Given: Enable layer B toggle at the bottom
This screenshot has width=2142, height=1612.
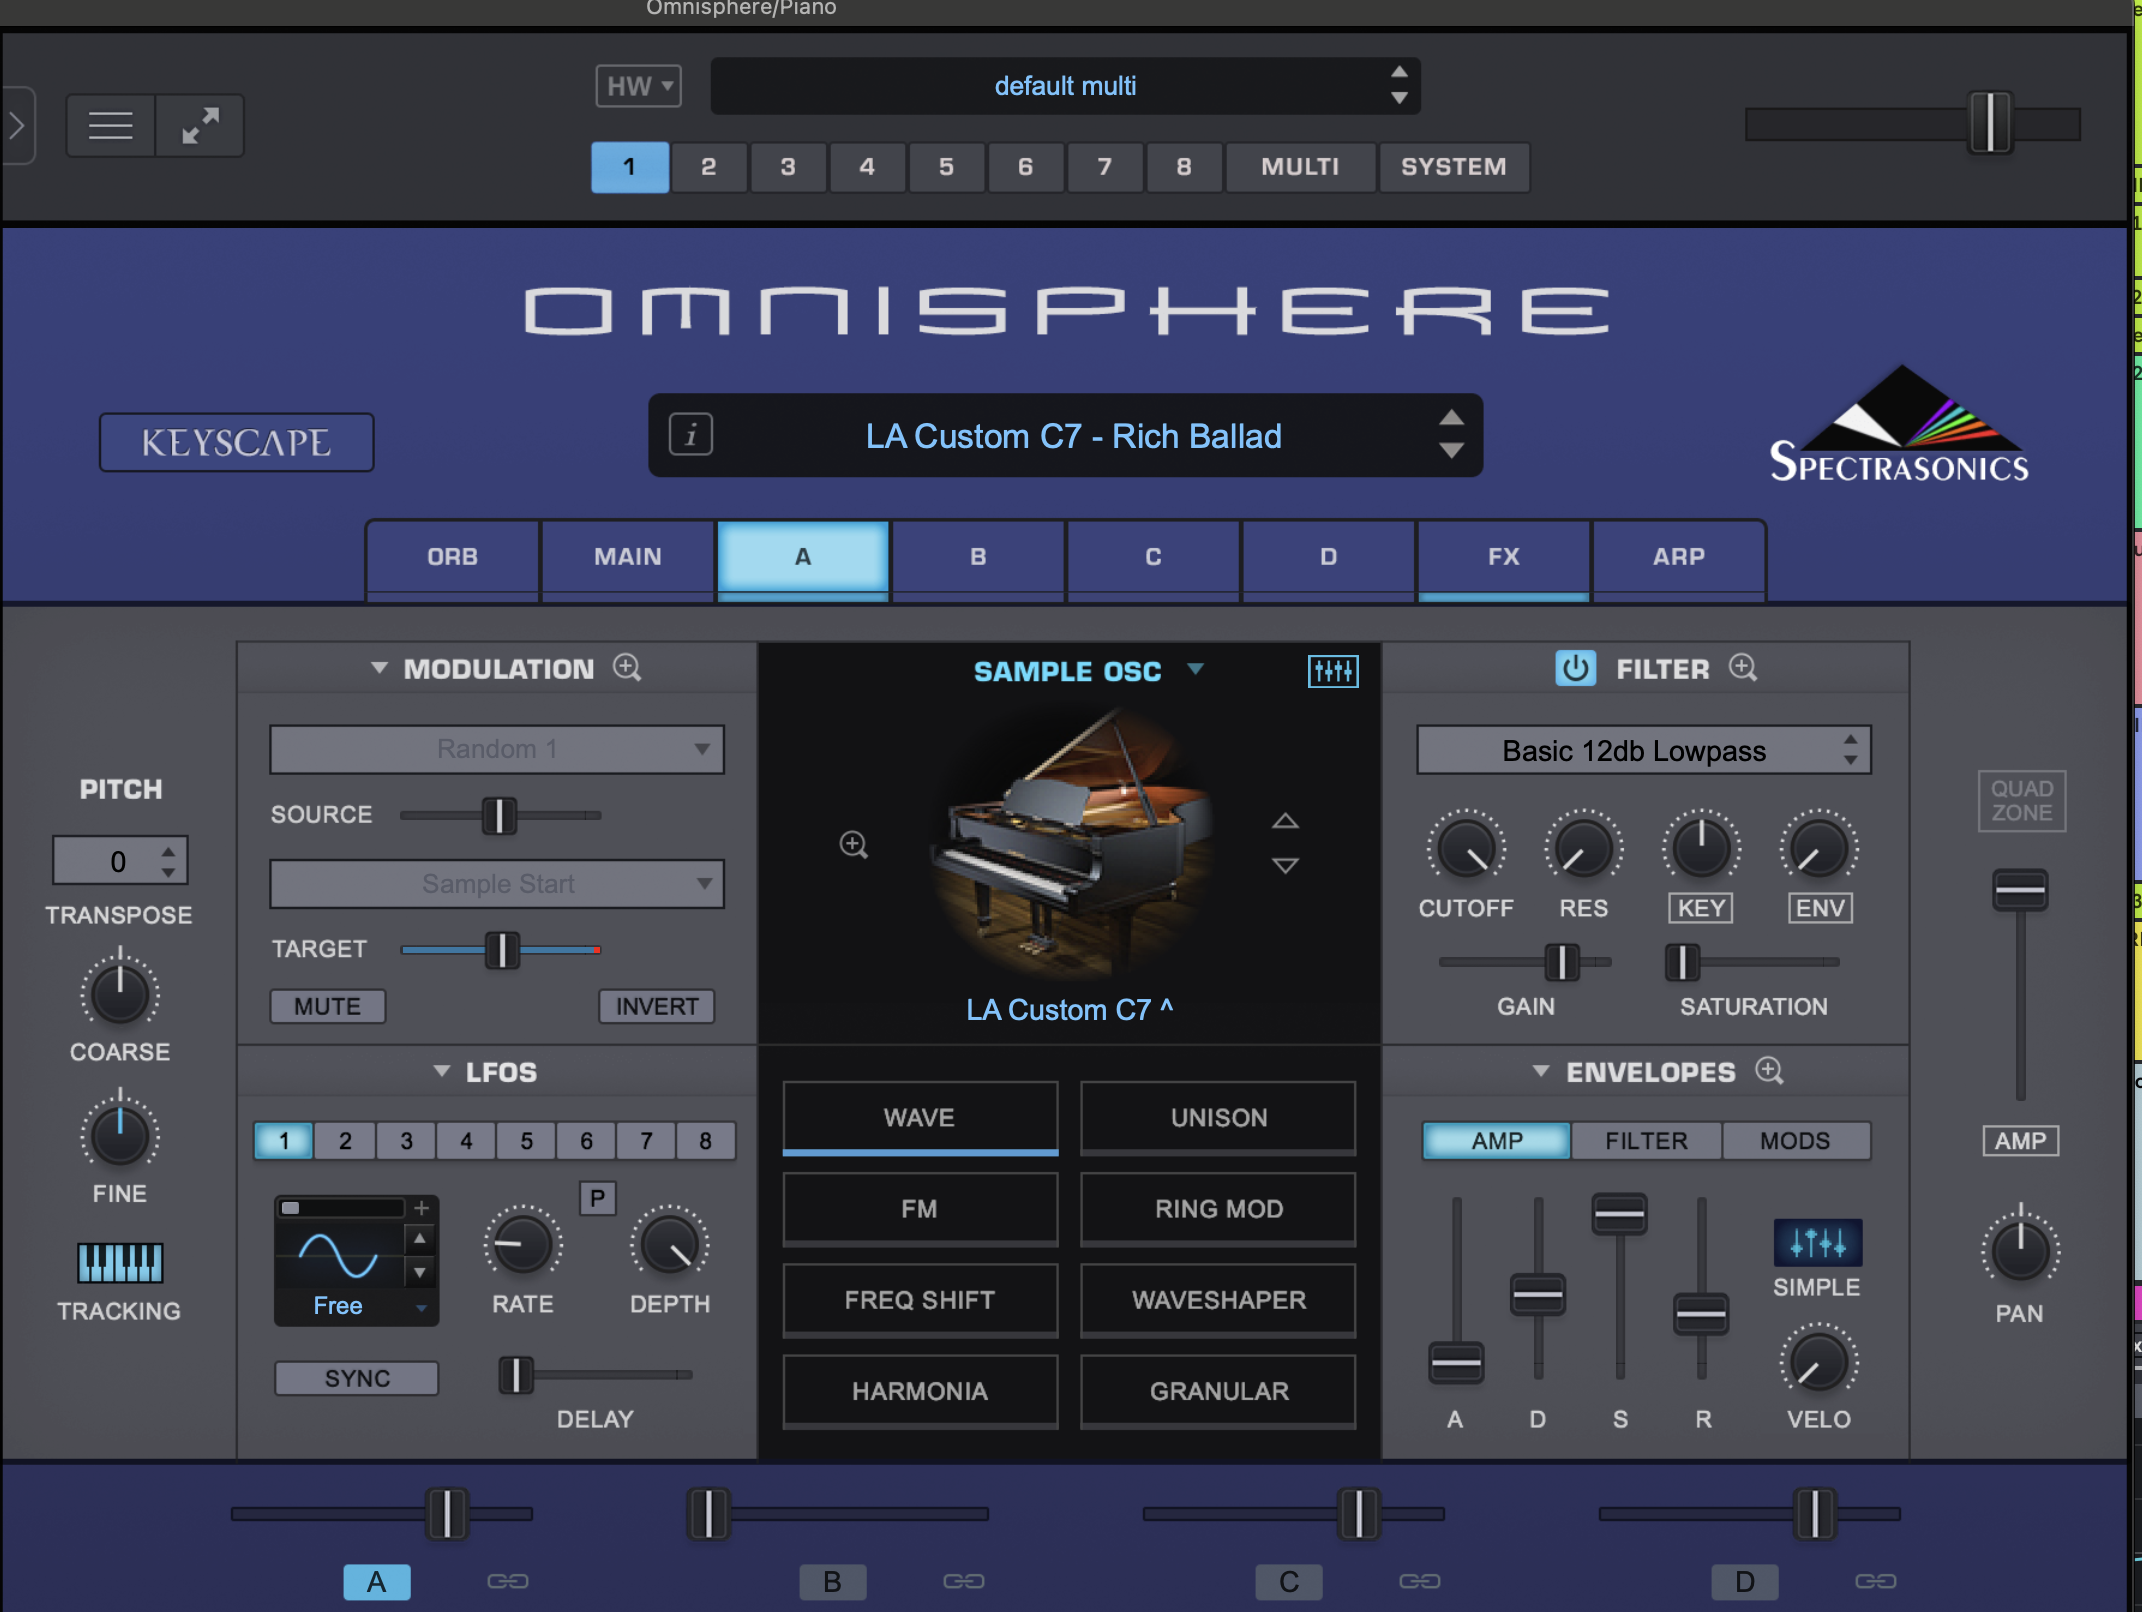Looking at the screenshot, I should coord(832,1581).
